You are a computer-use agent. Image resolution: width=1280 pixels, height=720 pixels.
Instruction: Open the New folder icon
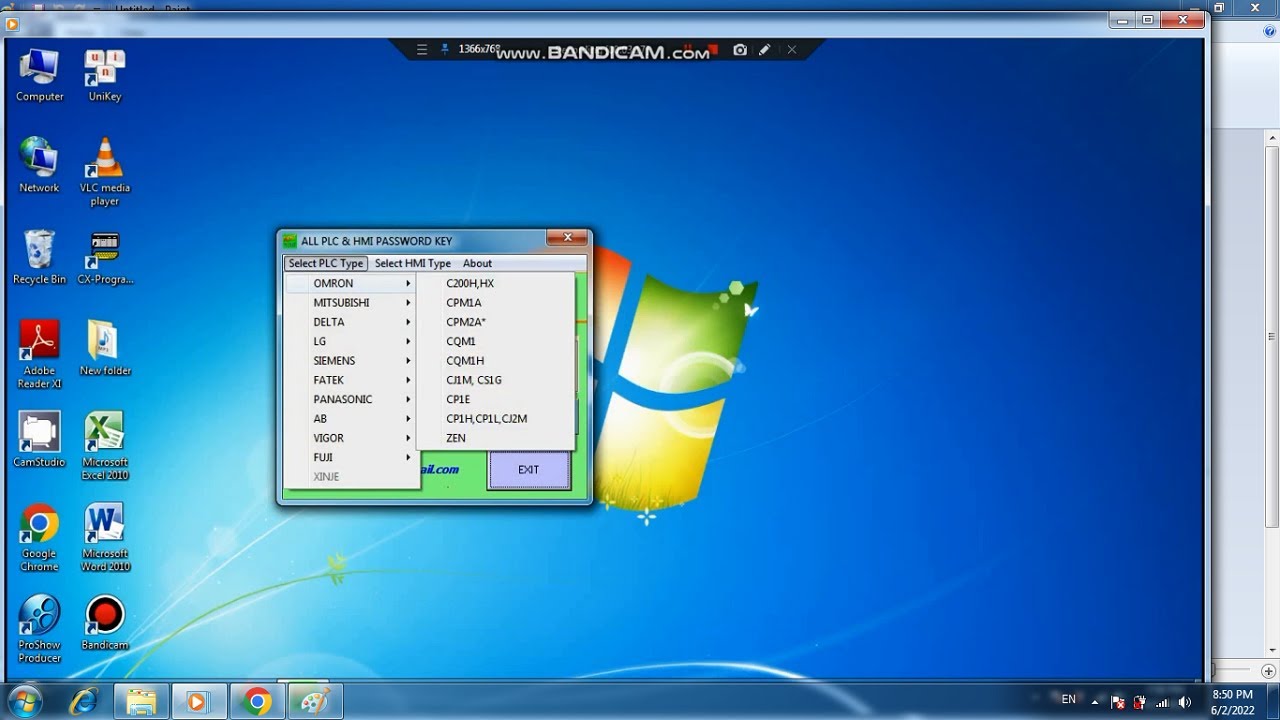click(104, 348)
